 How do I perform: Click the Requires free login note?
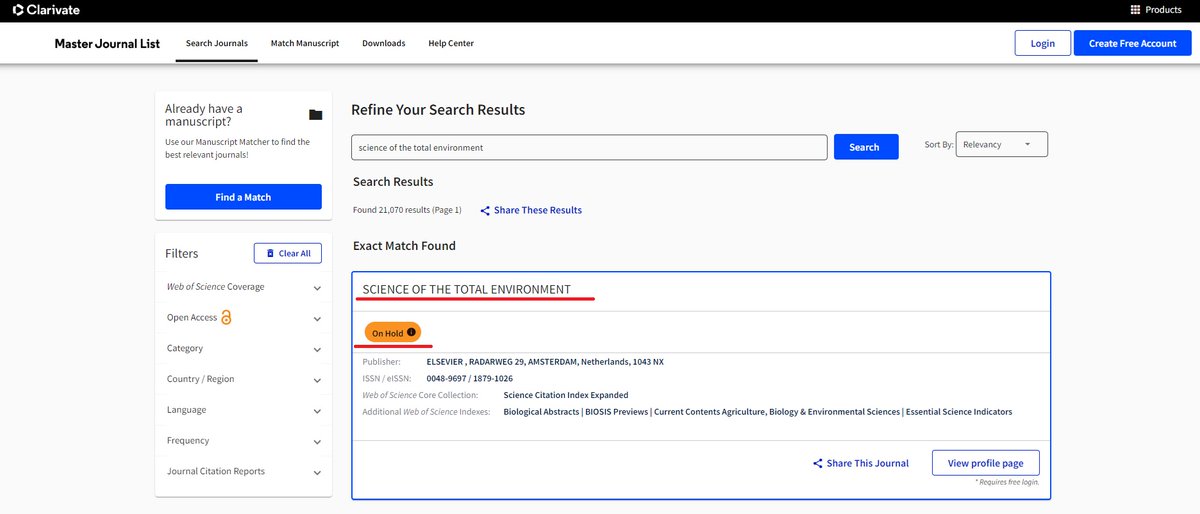(x=1007, y=483)
